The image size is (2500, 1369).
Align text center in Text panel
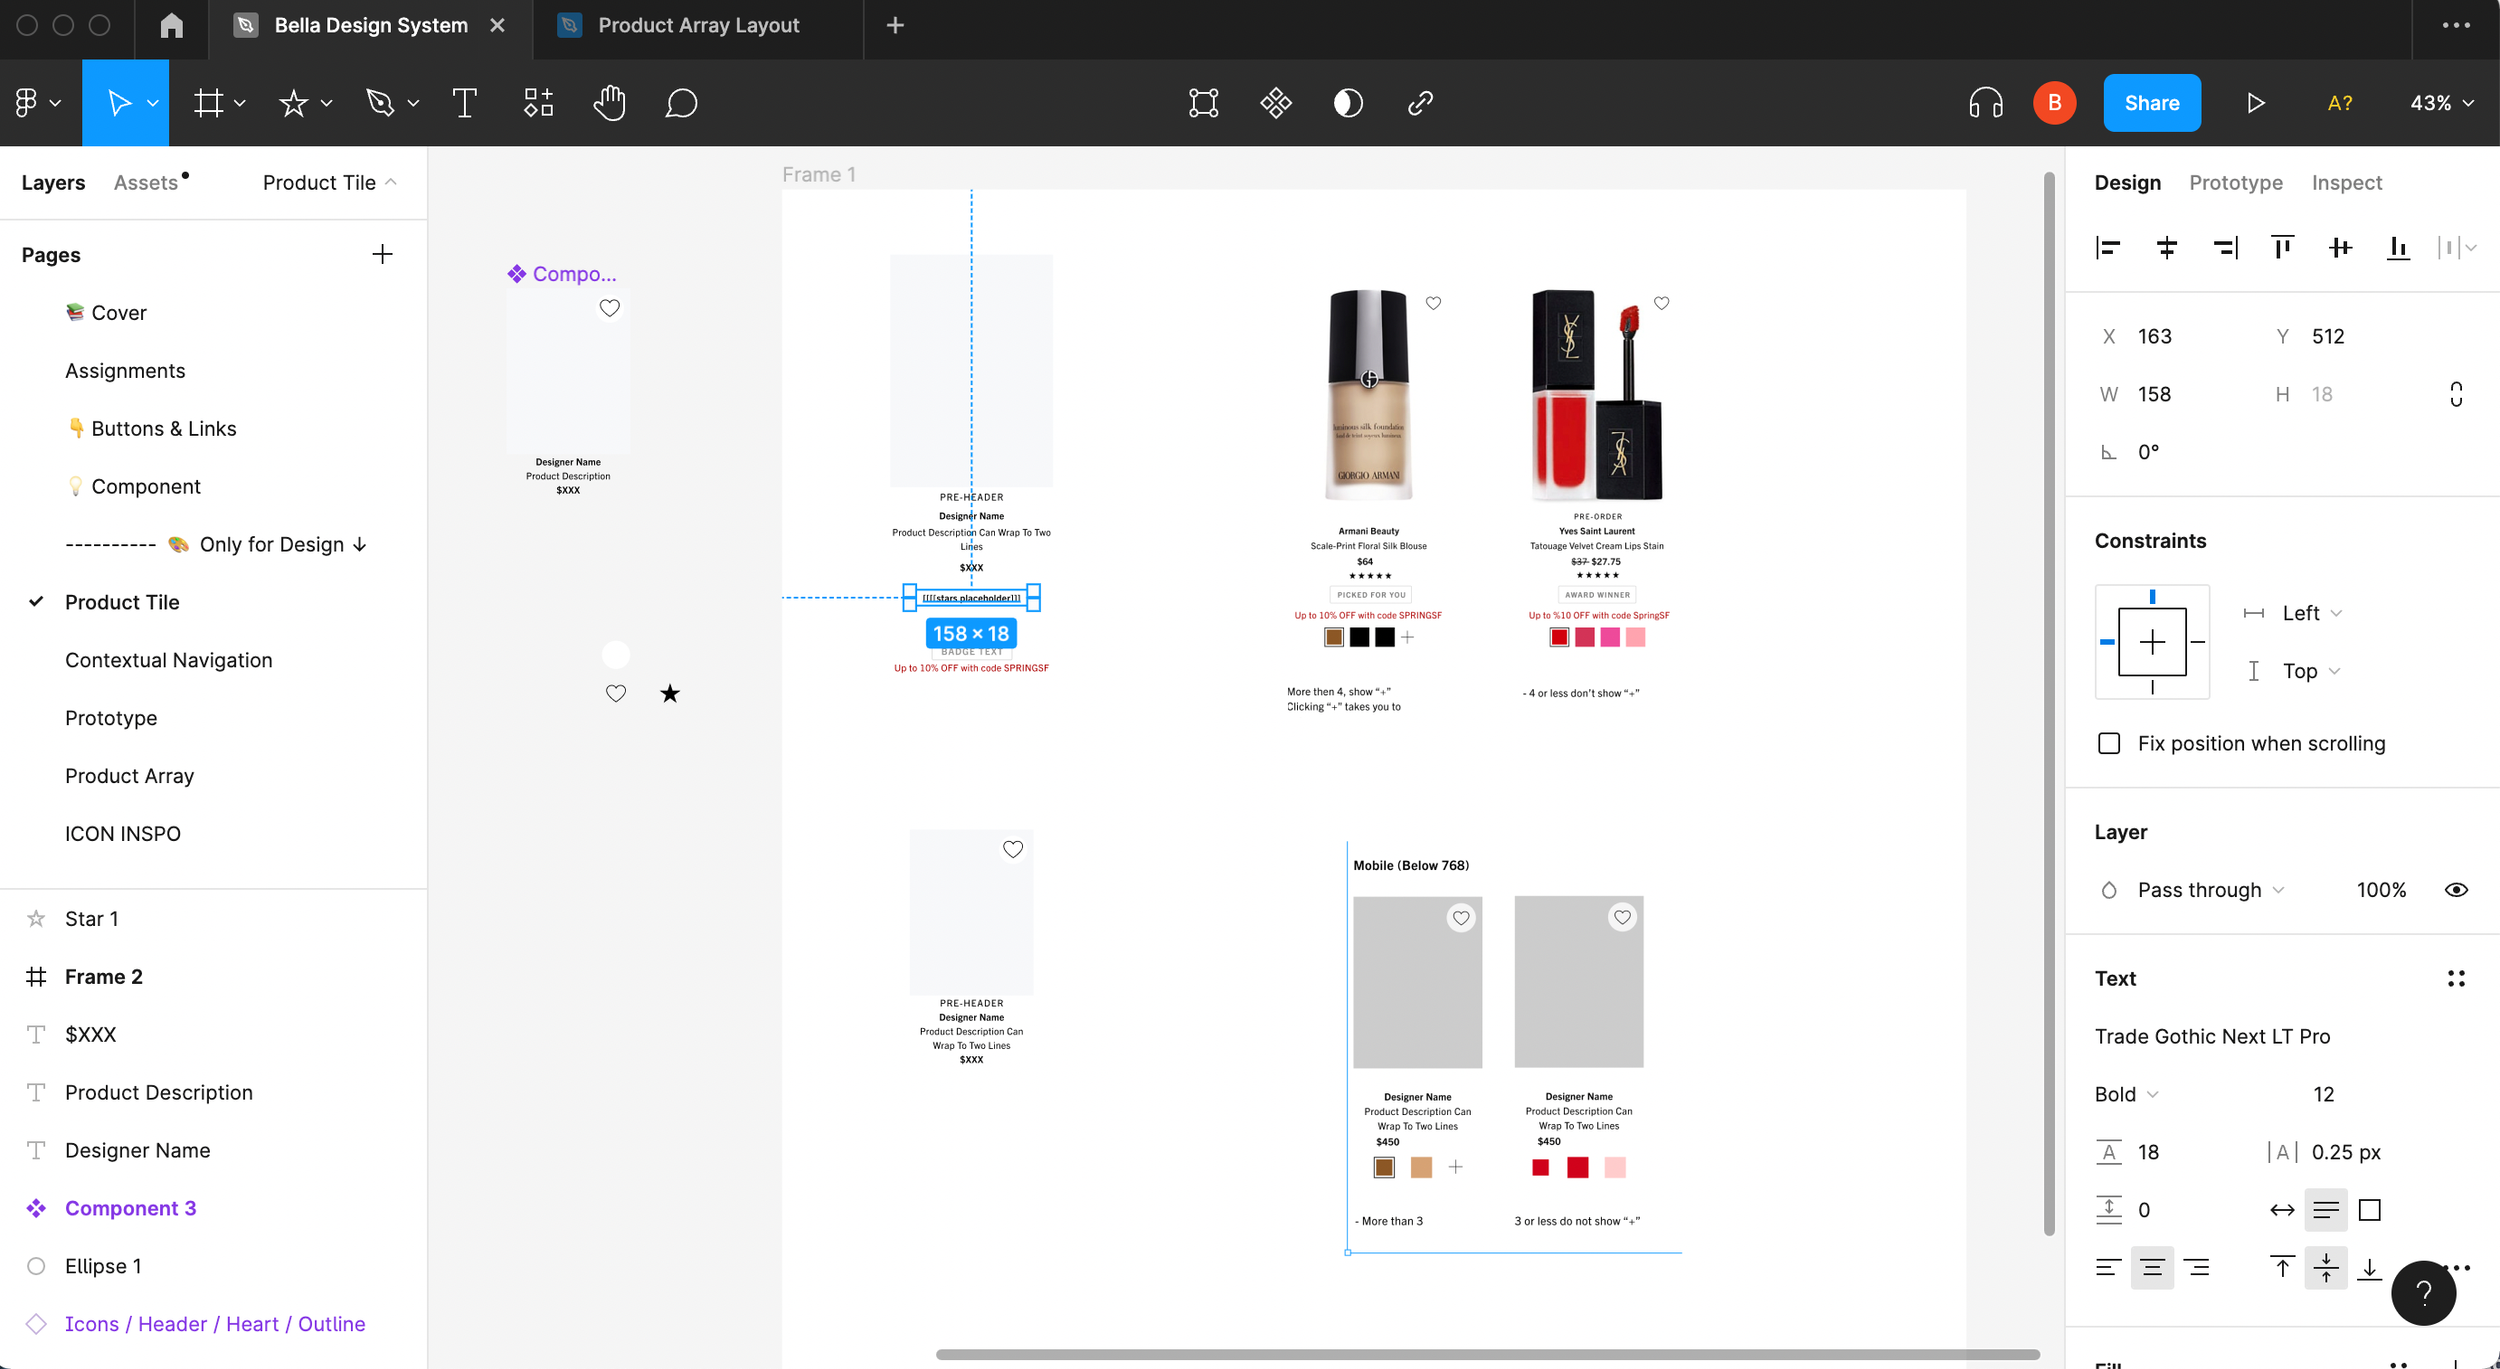pos(2152,1268)
